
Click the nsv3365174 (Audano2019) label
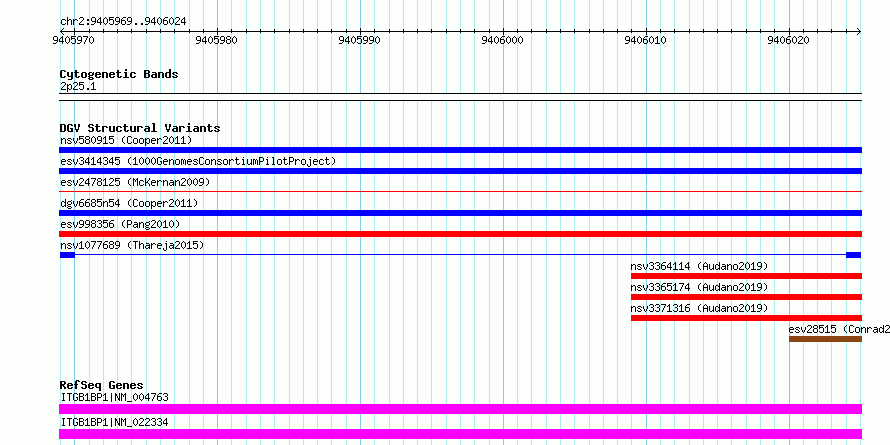click(699, 287)
